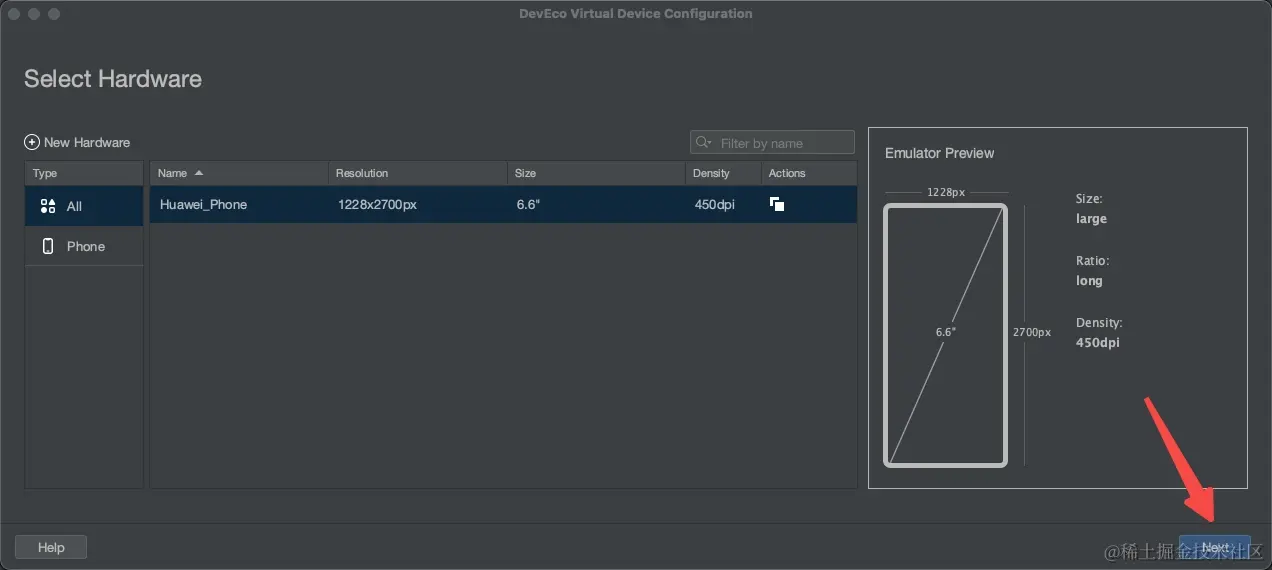The image size is (1272, 570).
Task: Click the 450dpi value in Emulator Preview
Action: point(1097,343)
